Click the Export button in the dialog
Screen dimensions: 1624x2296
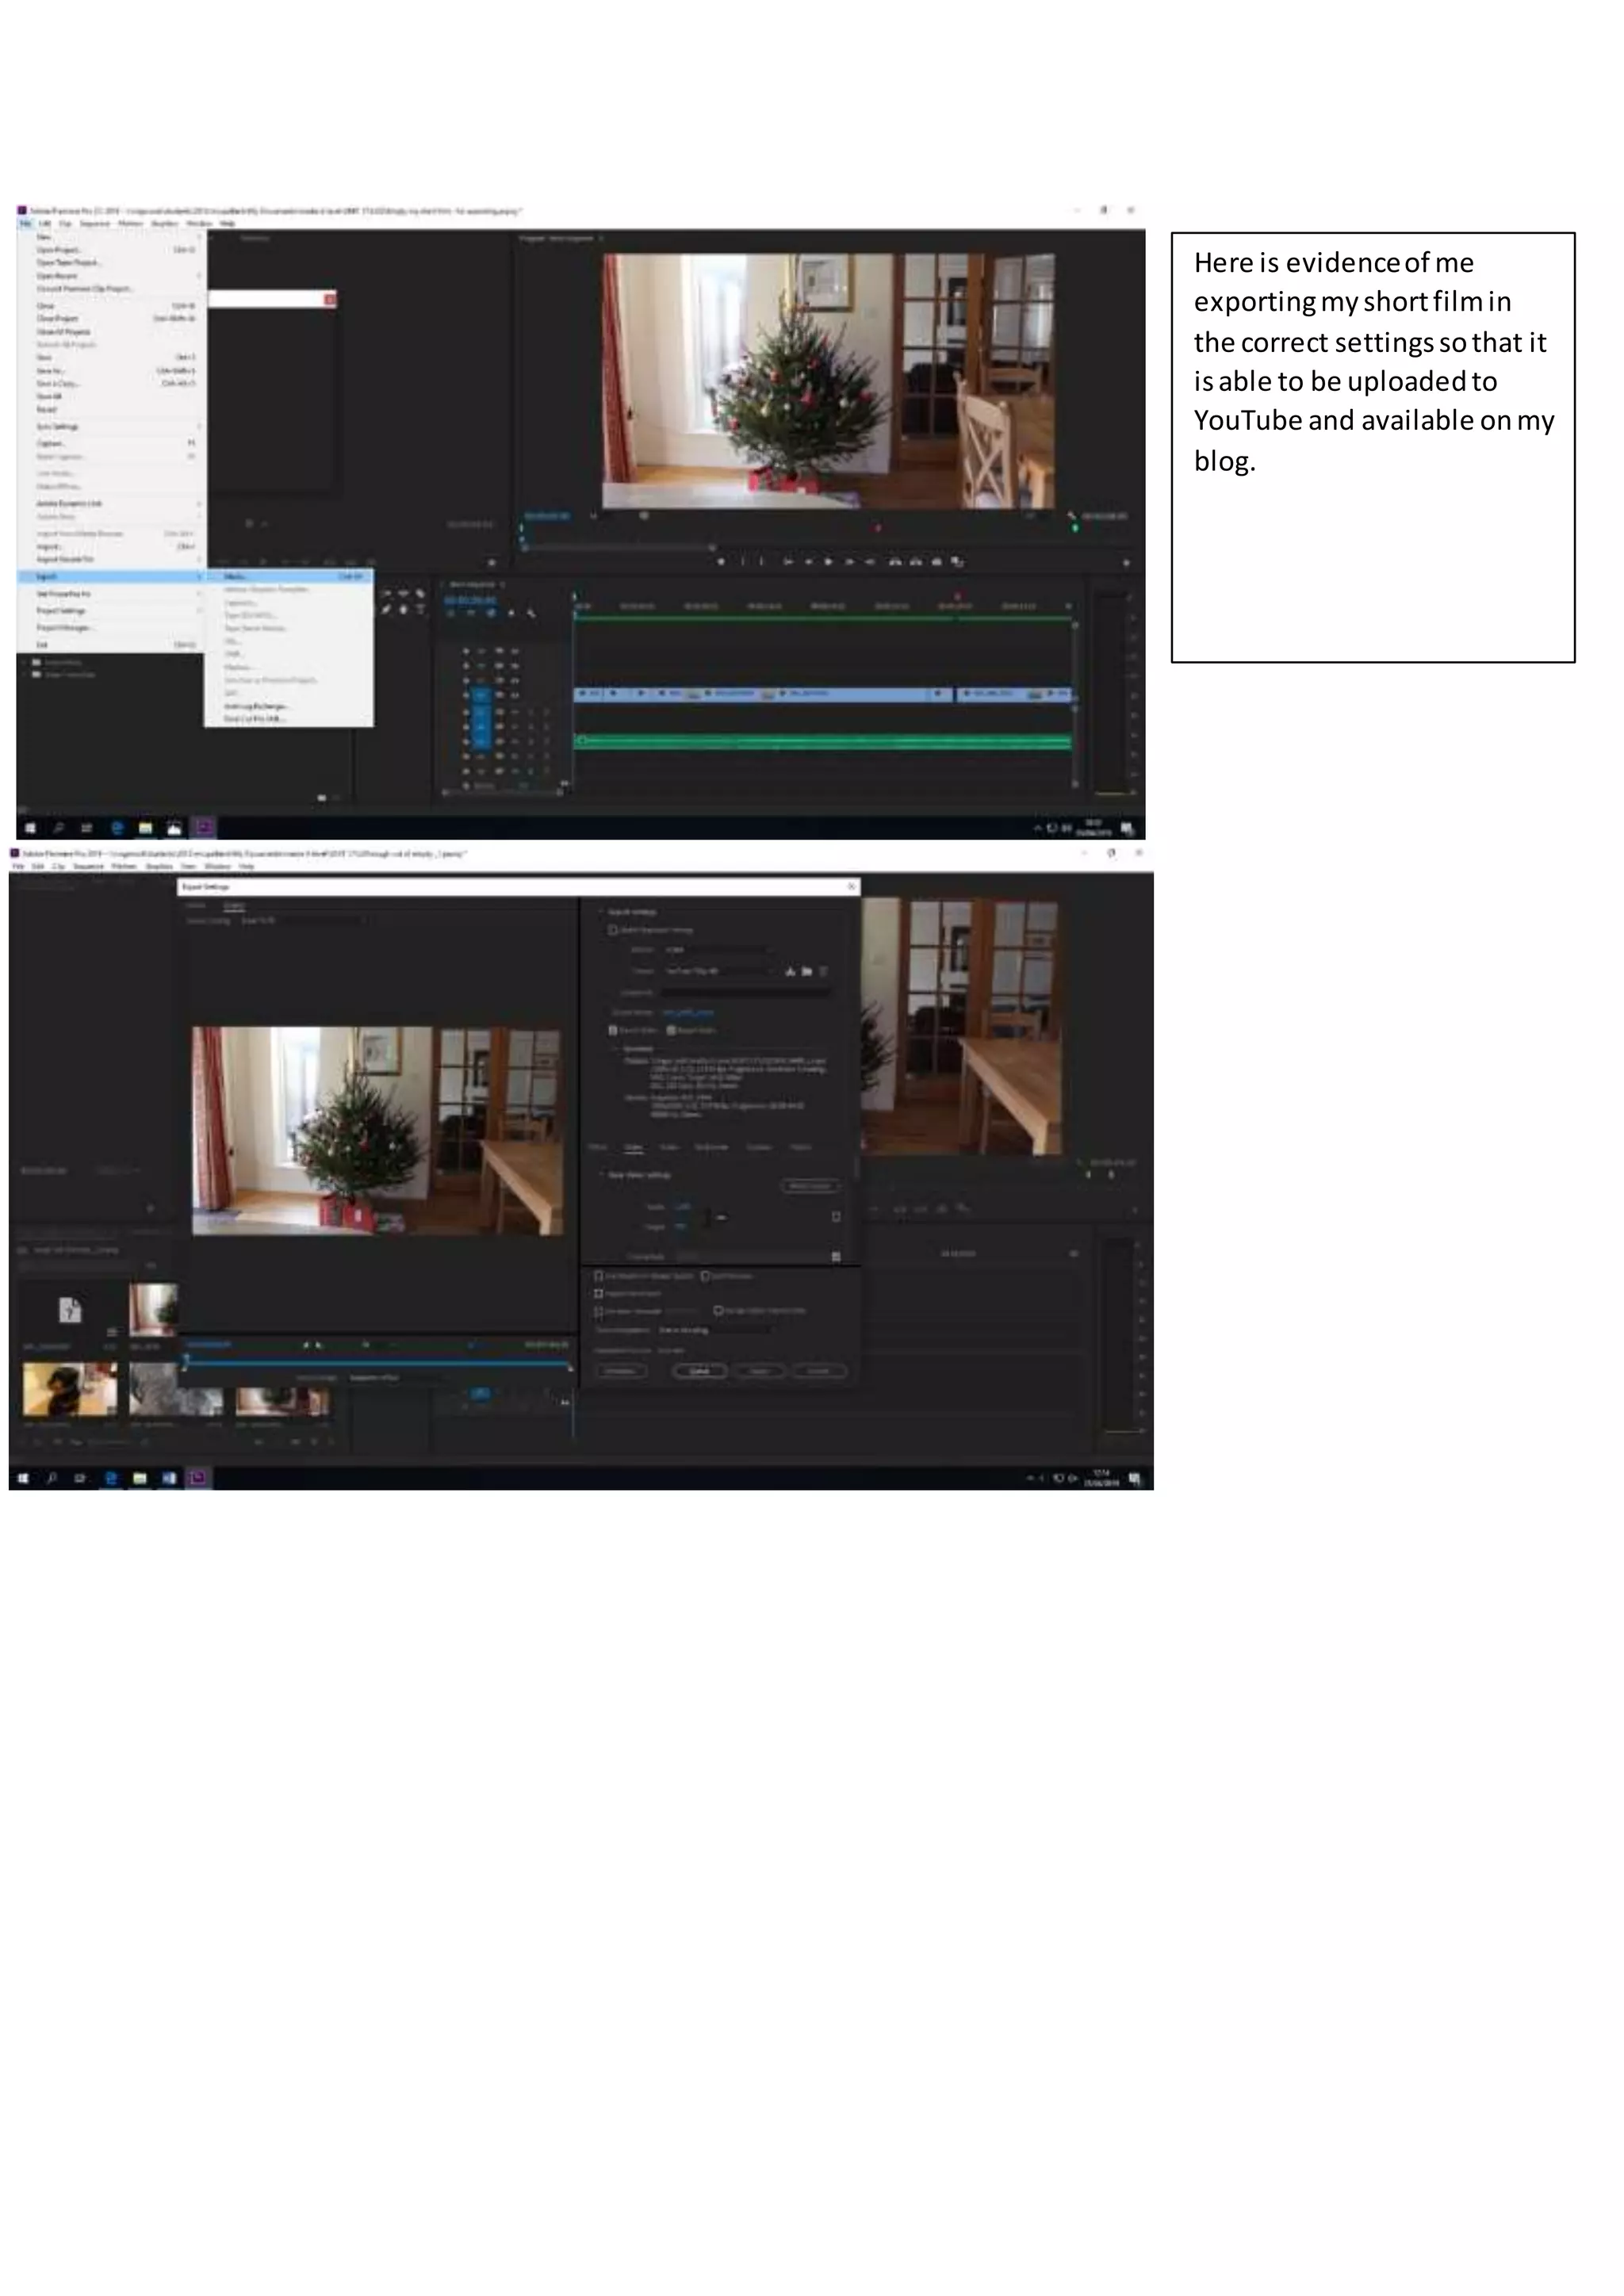(759, 1371)
